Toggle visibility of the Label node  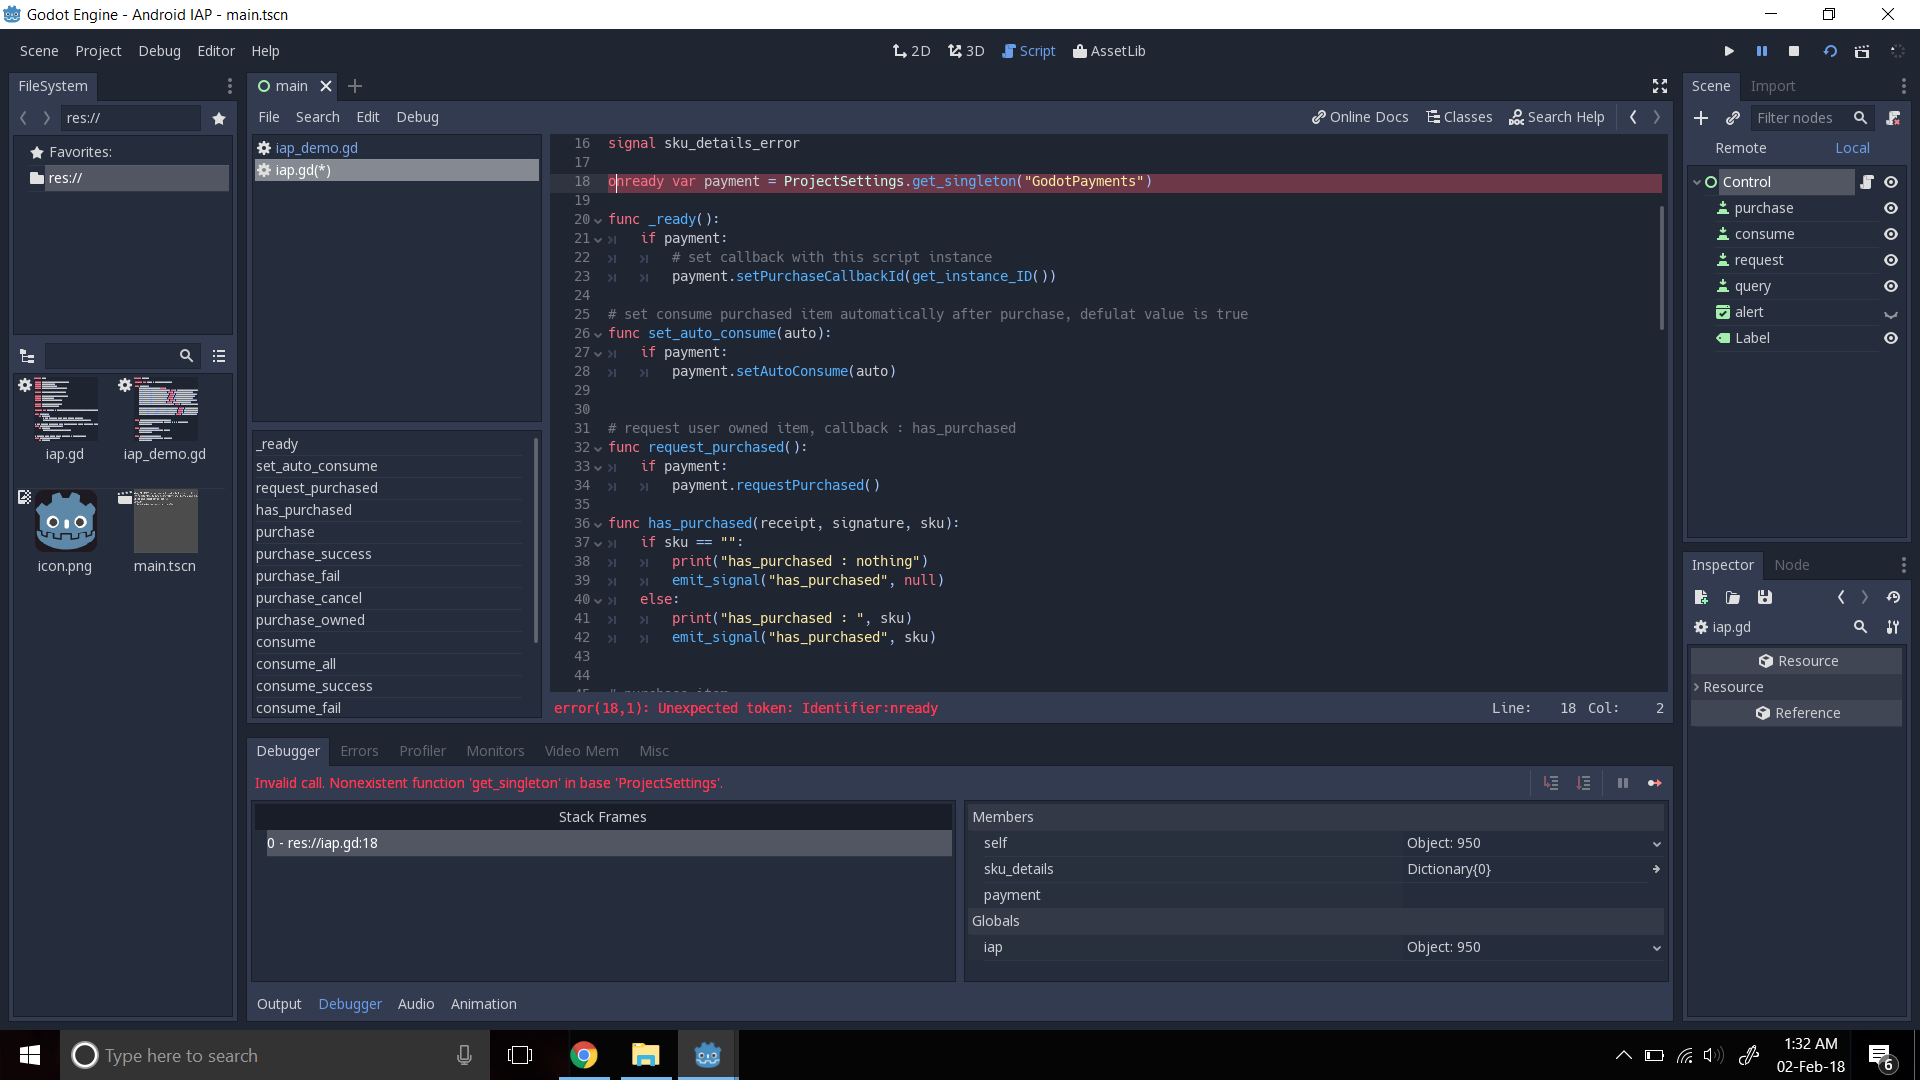pyautogui.click(x=1891, y=338)
